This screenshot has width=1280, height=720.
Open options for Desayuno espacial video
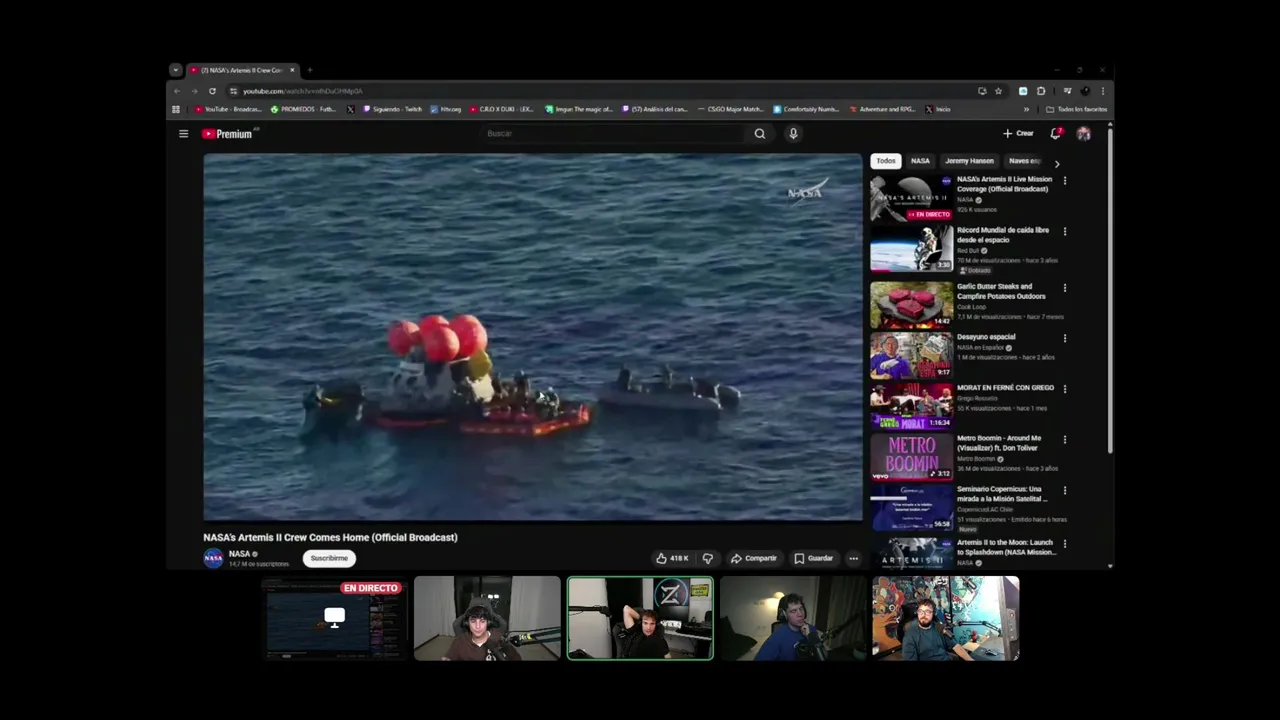pos(1064,338)
